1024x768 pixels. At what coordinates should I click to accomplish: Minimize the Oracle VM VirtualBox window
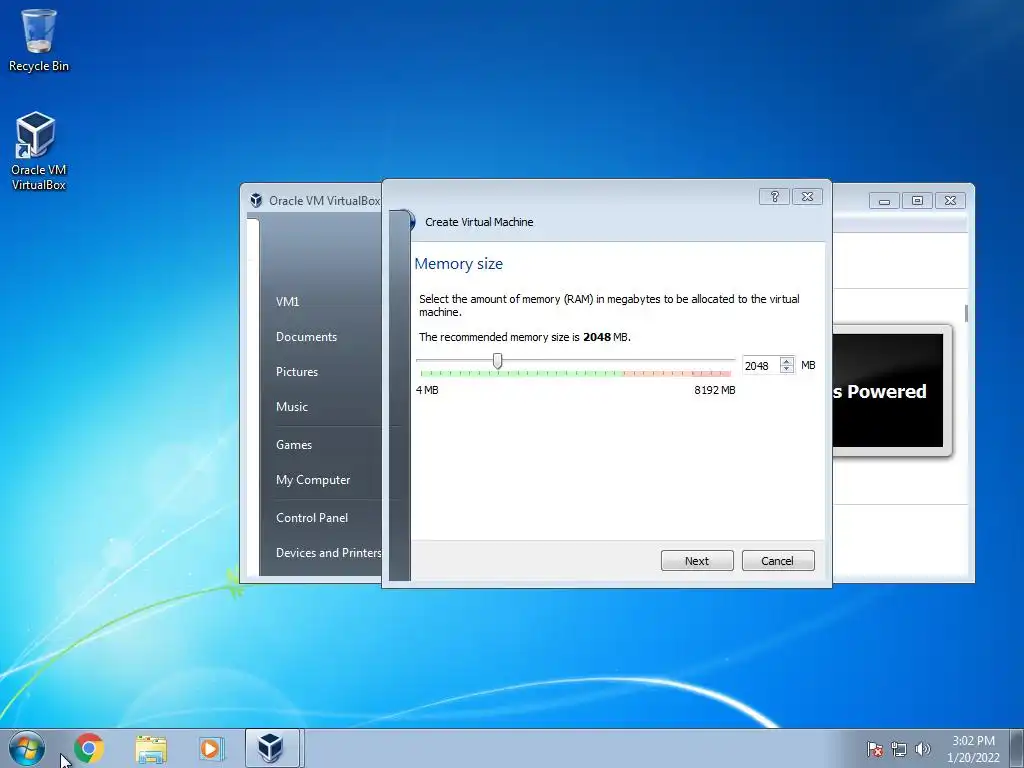pos(884,200)
